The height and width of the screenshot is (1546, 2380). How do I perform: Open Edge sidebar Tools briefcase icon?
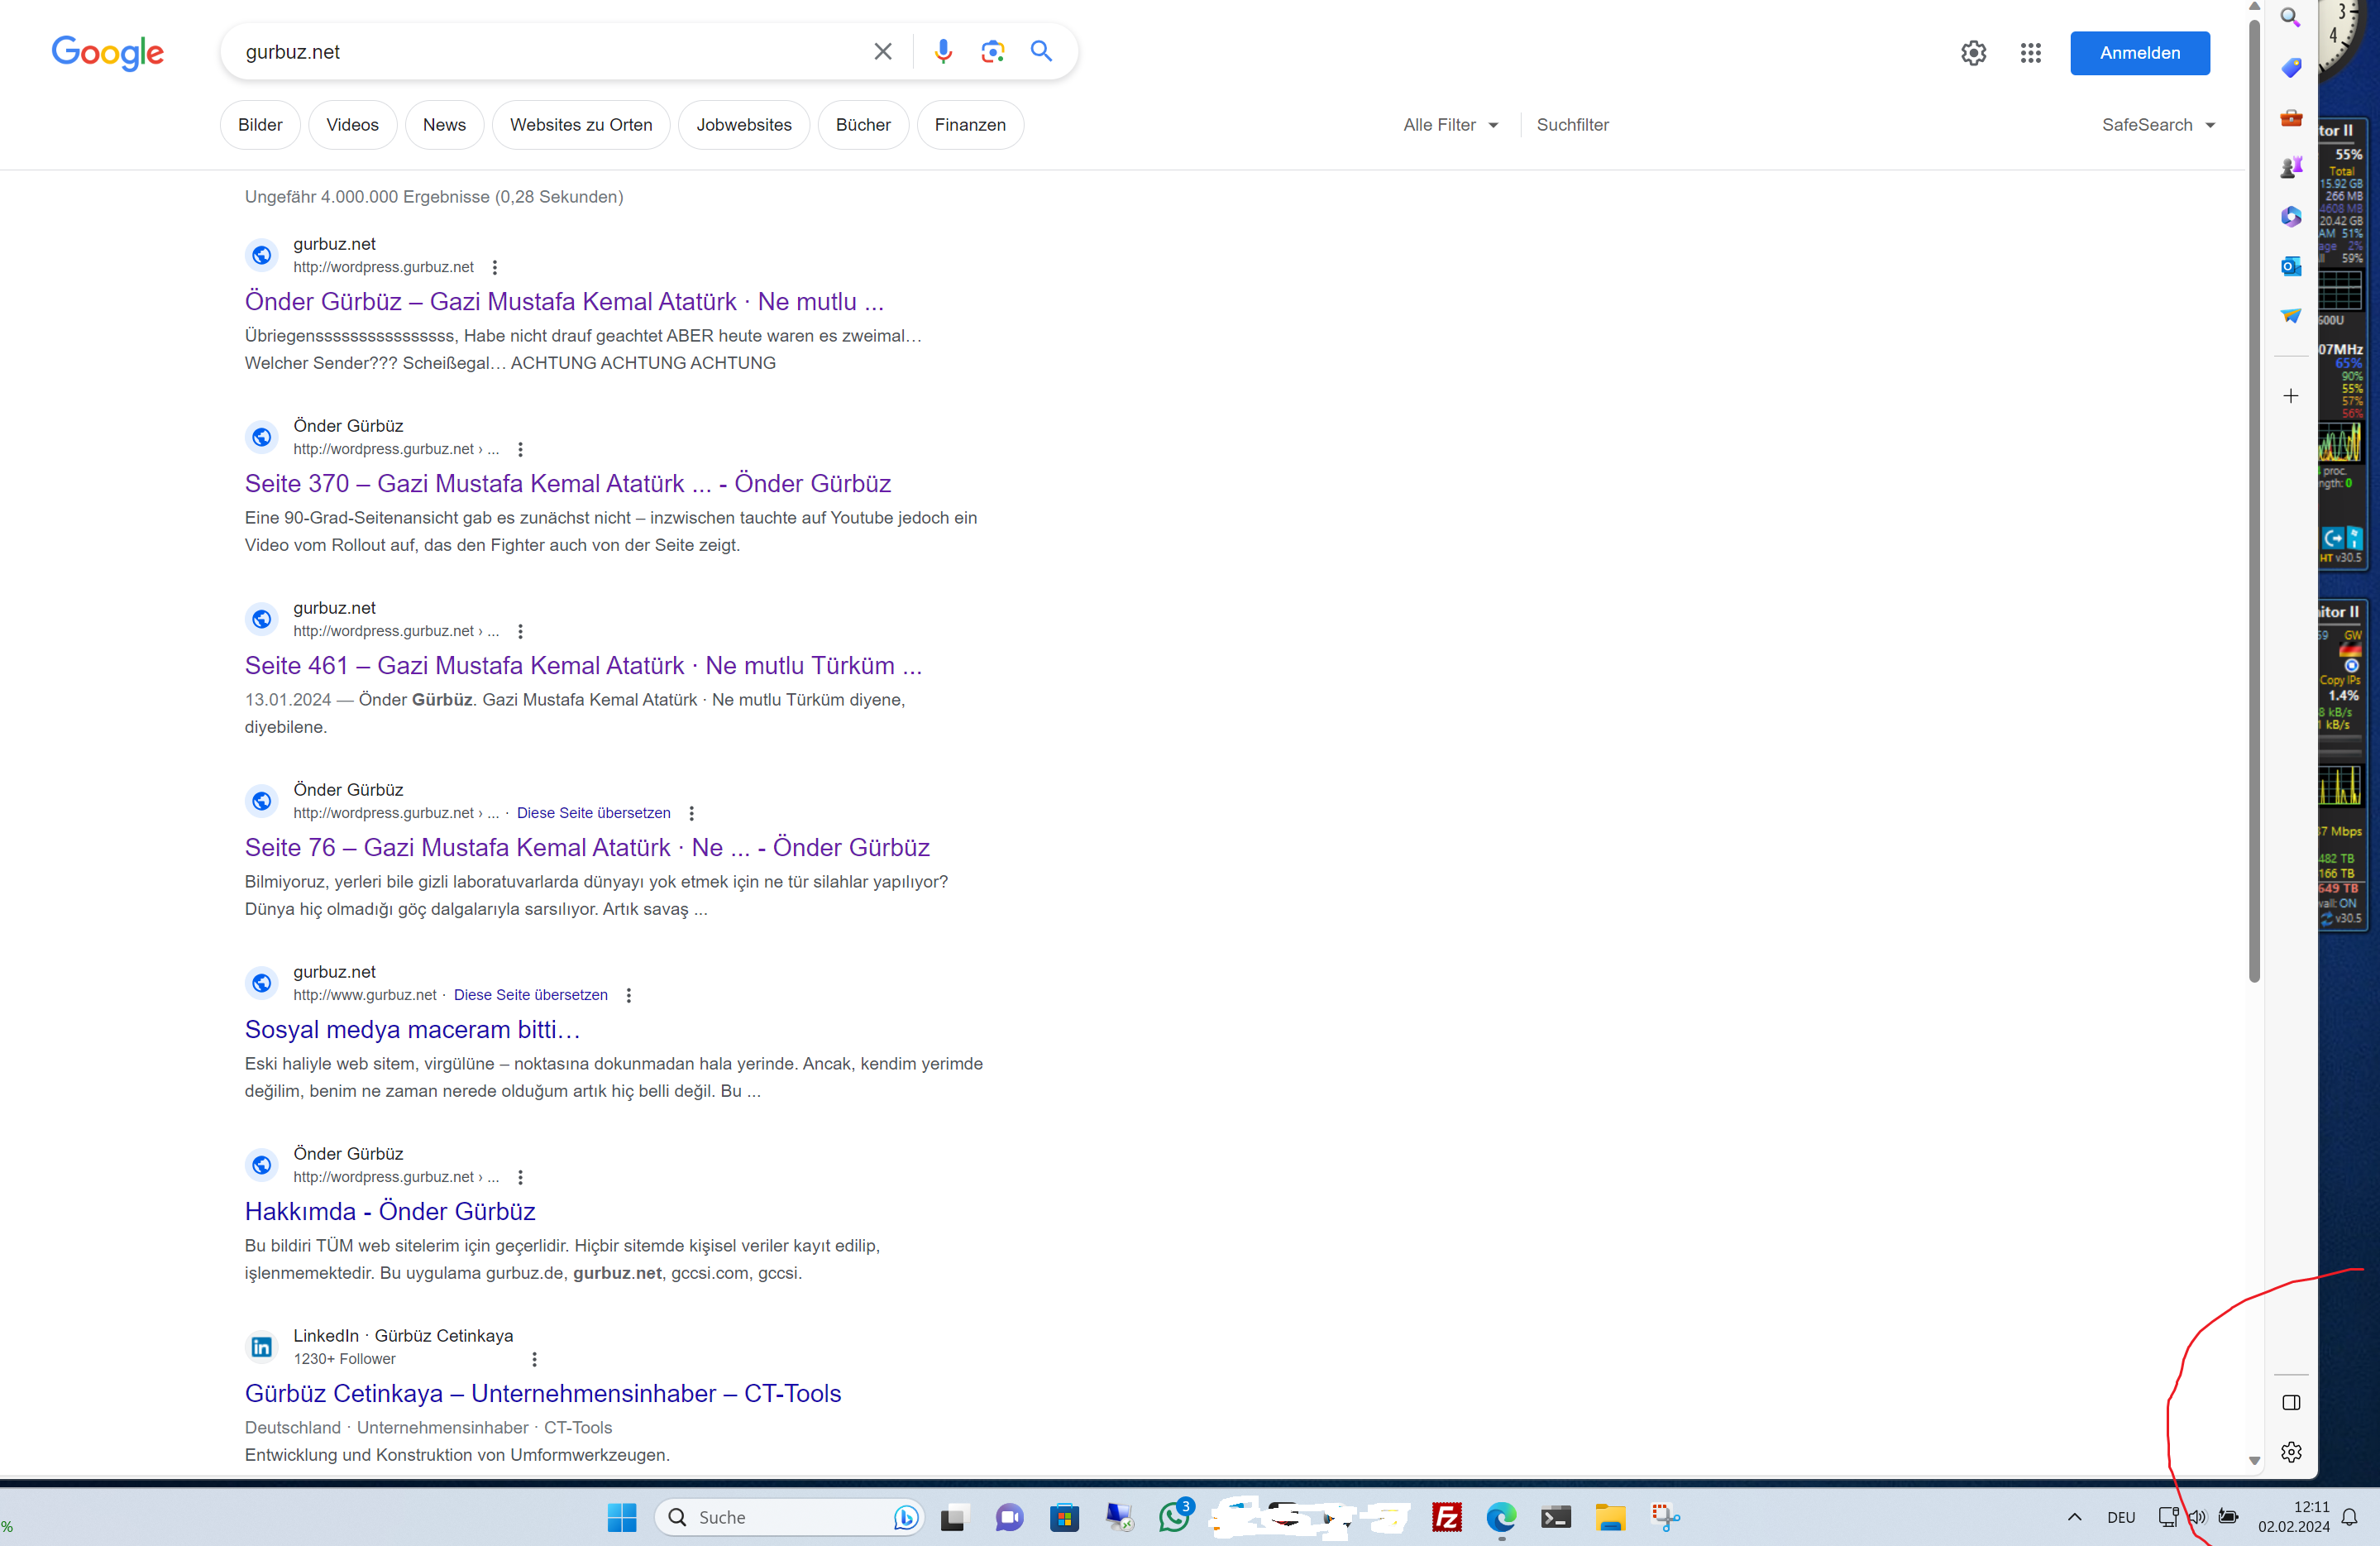point(2290,118)
